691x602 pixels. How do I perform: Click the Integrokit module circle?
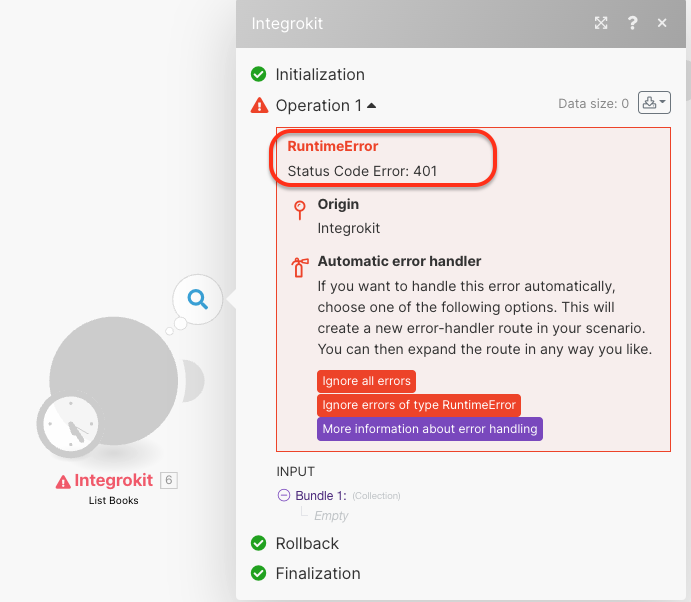pos(114,380)
